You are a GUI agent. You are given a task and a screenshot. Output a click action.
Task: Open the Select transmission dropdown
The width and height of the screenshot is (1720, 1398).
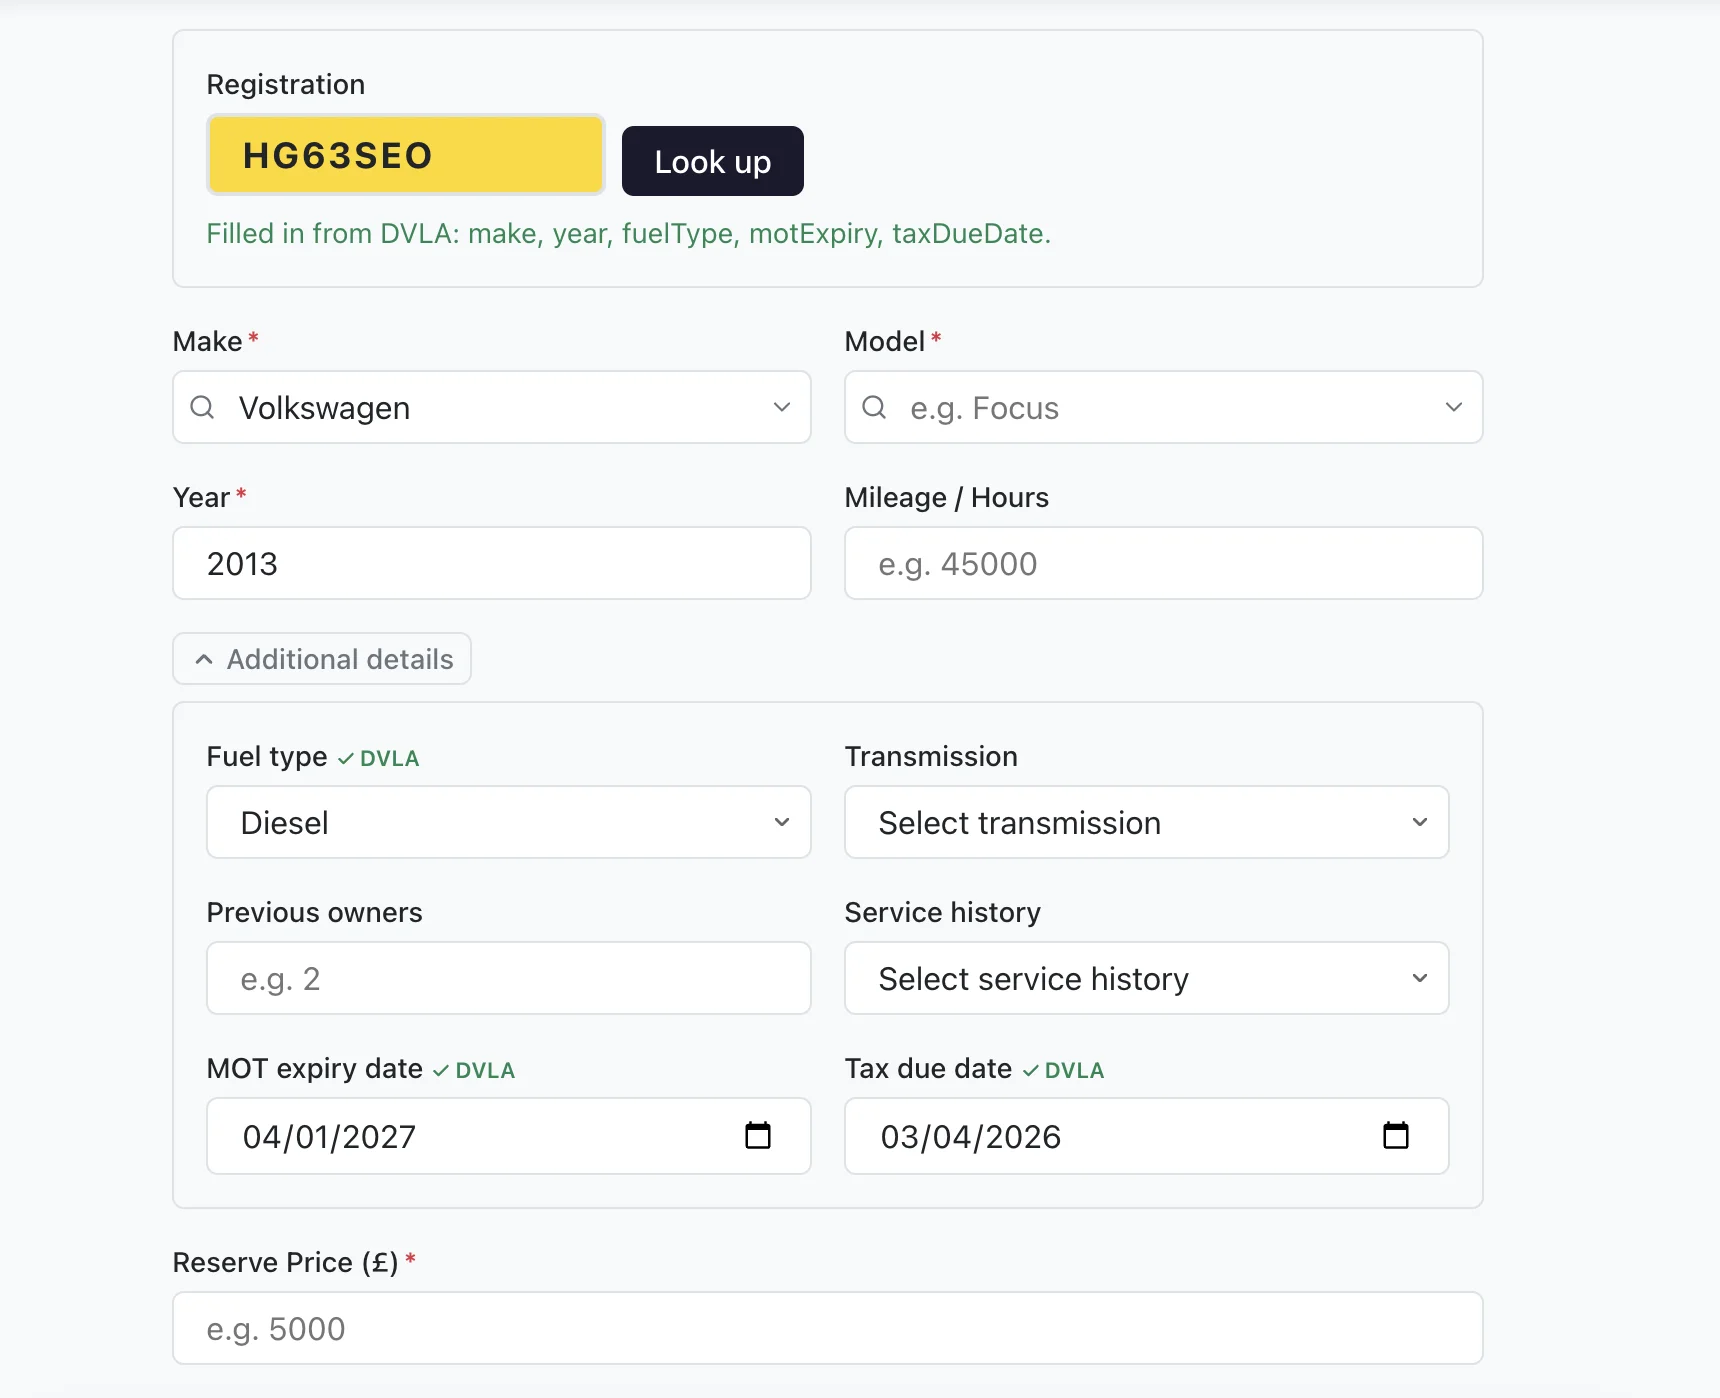click(1145, 822)
